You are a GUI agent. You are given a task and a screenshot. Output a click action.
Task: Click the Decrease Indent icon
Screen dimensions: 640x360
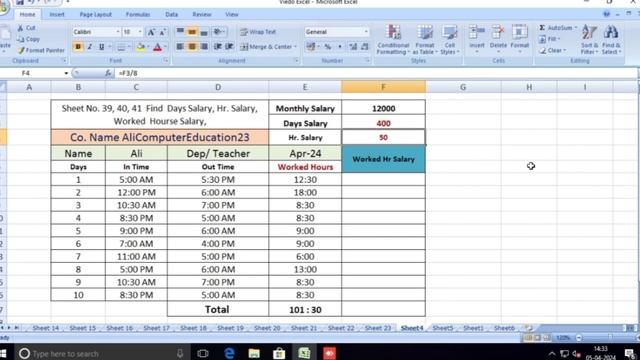pyautogui.click(x=218, y=47)
